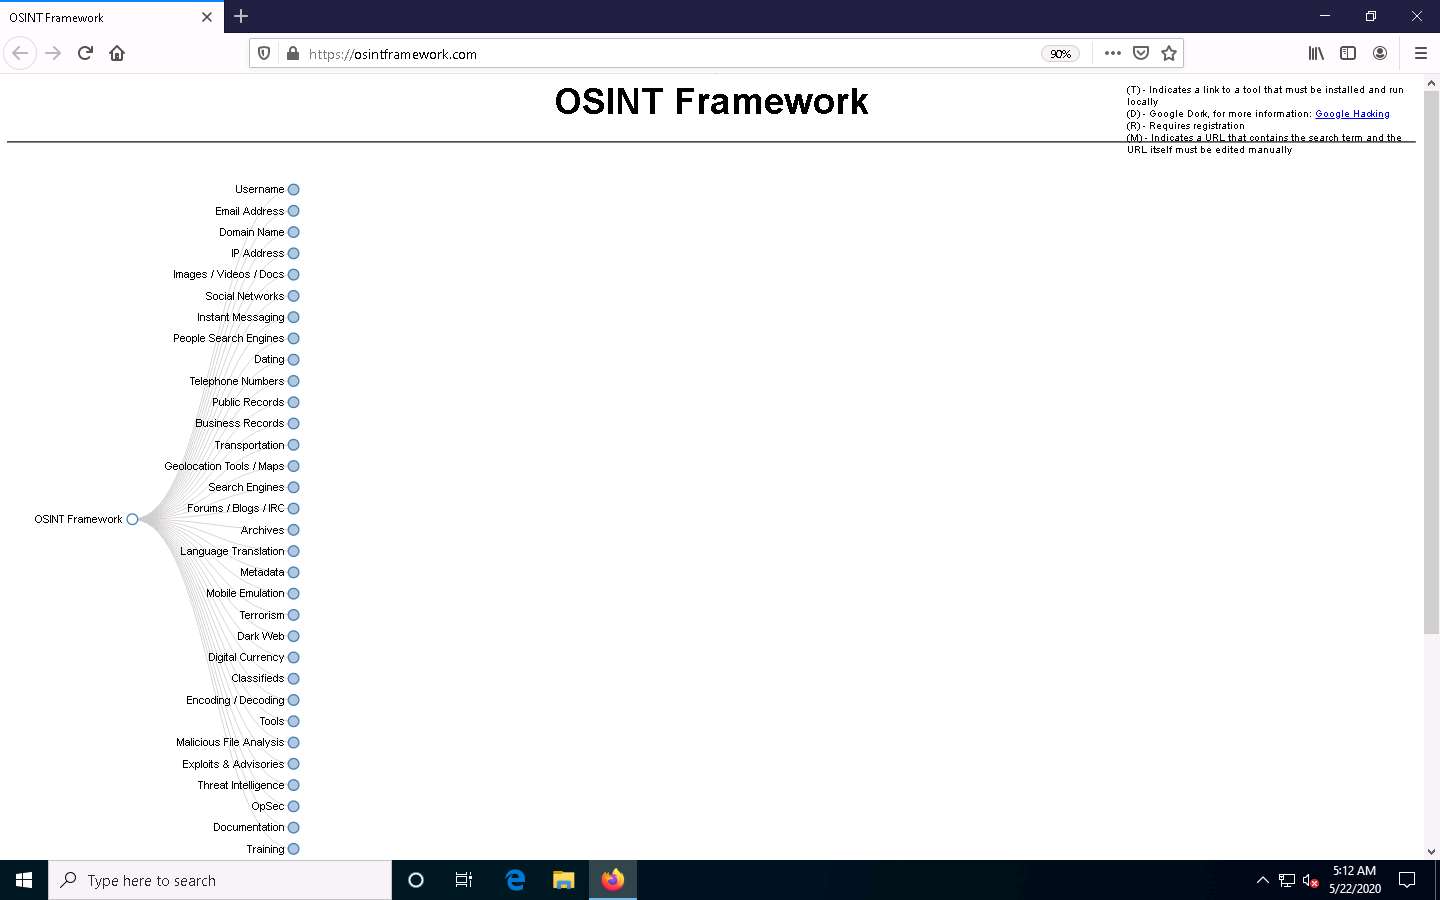Click the Business Records label
Viewport: 1440px width, 900px height.
tap(240, 423)
